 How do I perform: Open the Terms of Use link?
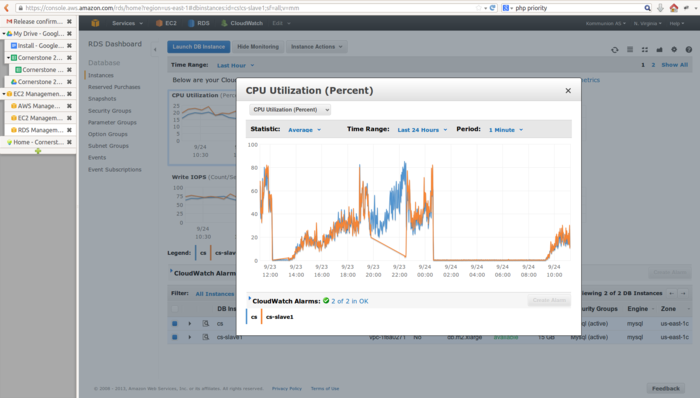point(325,389)
